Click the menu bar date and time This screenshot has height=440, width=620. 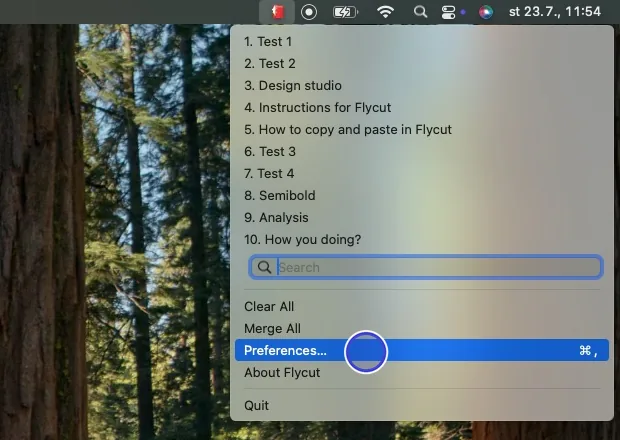(x=555, y=11)
